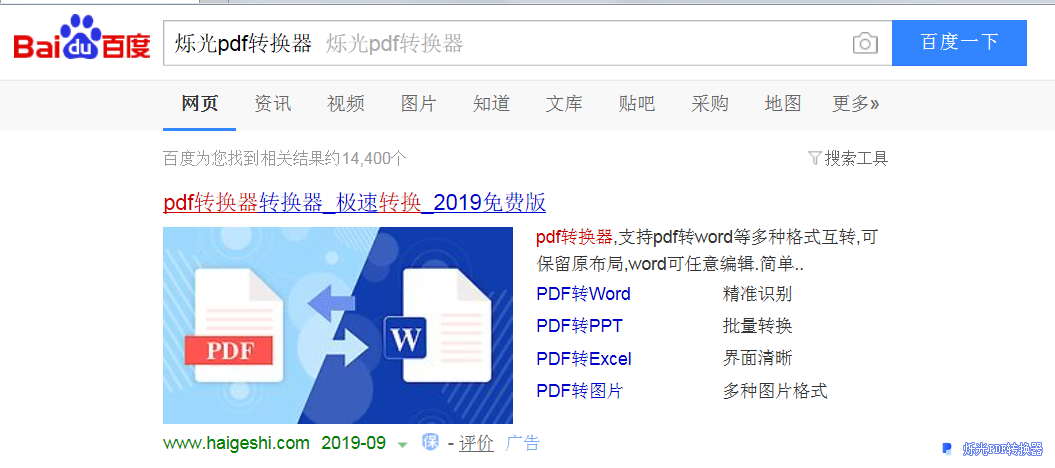1055x468 pixels.
Task: Switch to the 地图 tab
Action: point(783,103)
